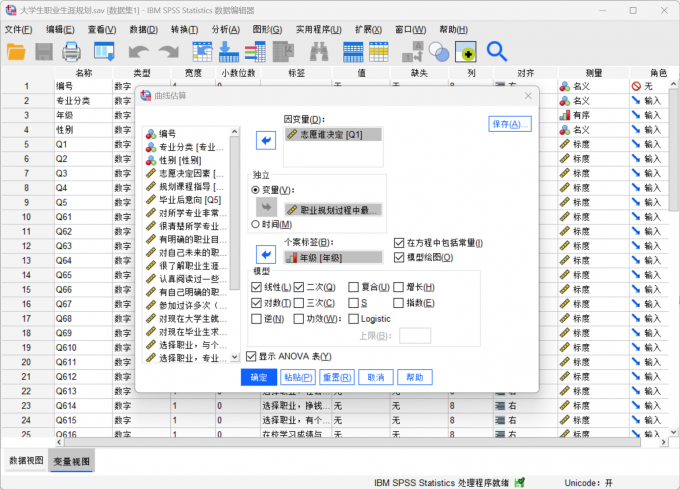Click the 测量 cell for 年级 row
The width and height of the screenshot is (680, 490).
click(x=593, y=115)
